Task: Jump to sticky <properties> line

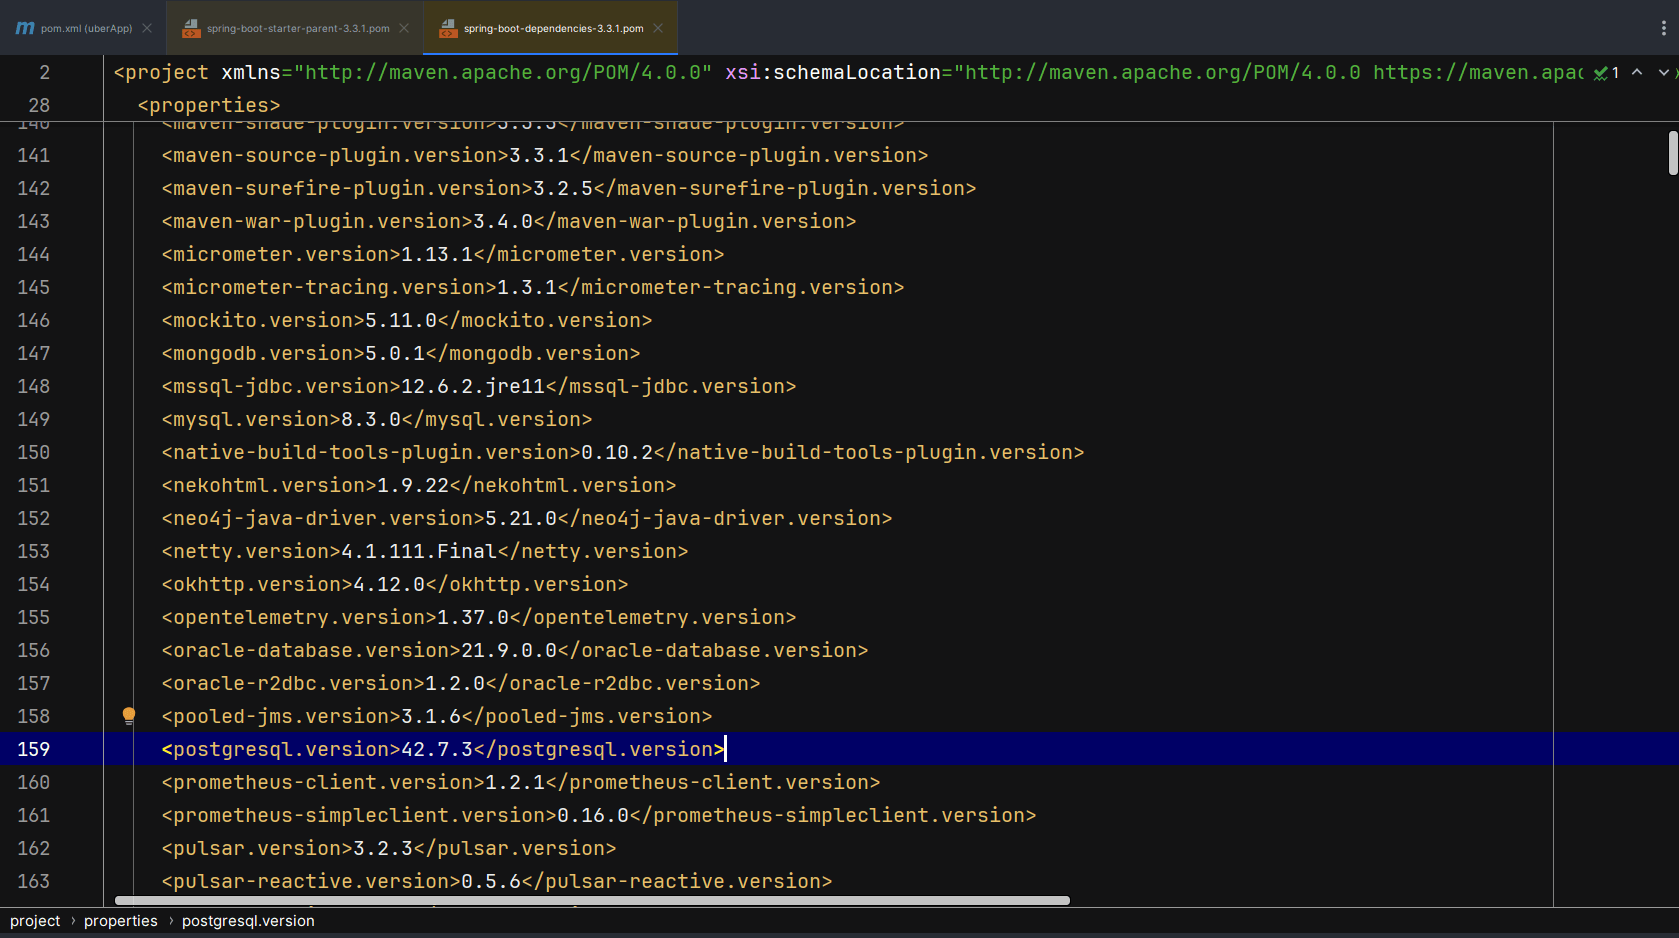Action: [209, 105]
